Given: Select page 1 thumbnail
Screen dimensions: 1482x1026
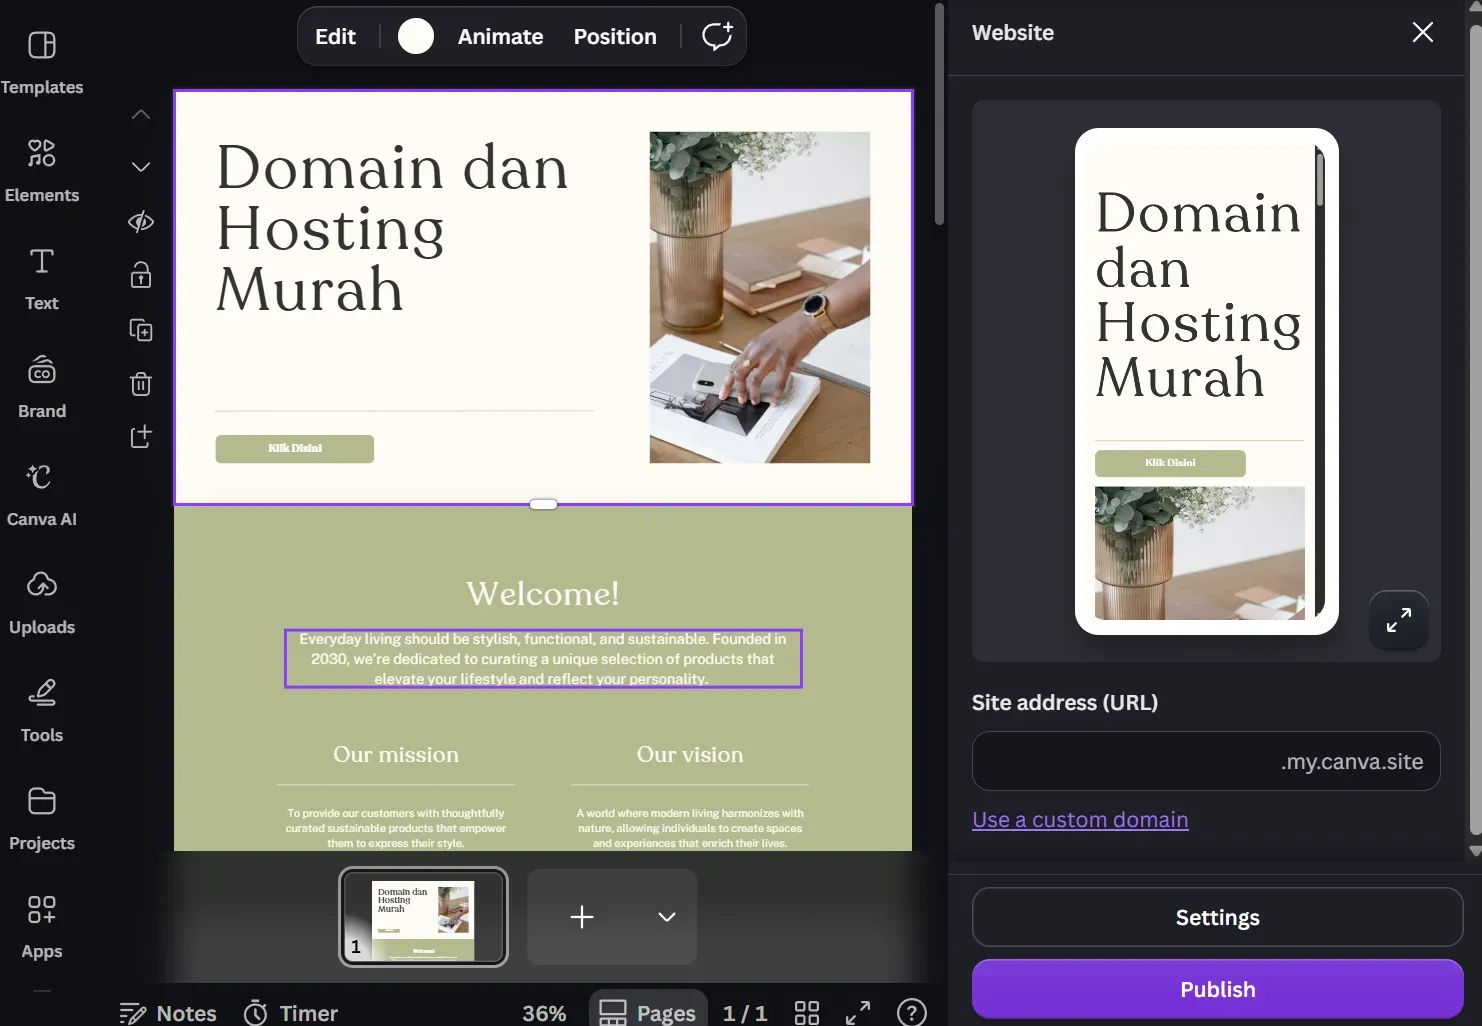Looking at the screenshot, I should pos(423,917).
